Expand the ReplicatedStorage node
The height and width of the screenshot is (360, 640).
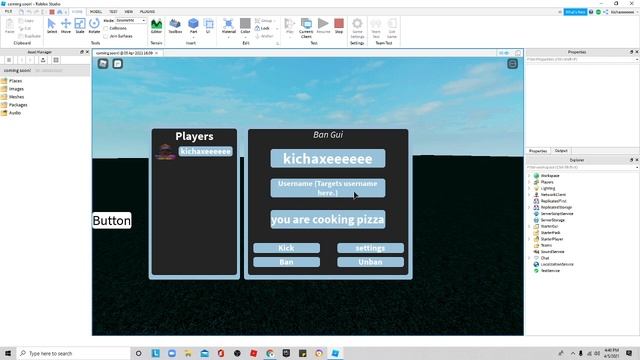(x=529, y=207)
